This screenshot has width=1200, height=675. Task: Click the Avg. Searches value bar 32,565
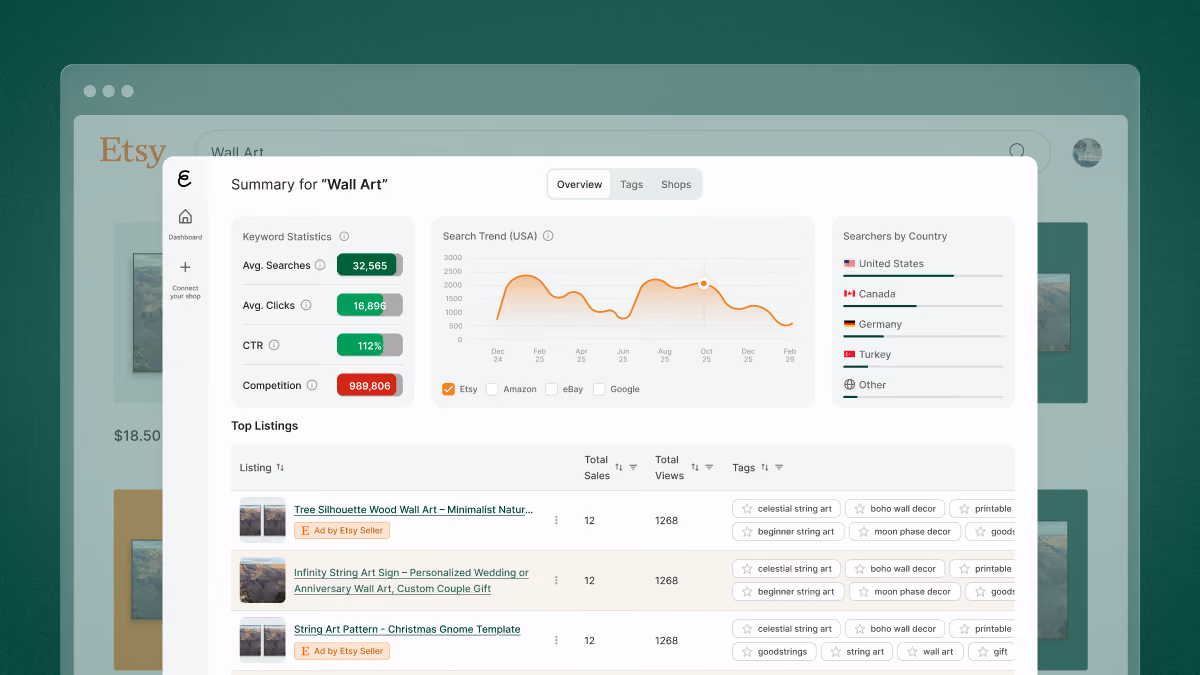click(x=370, y=265)
